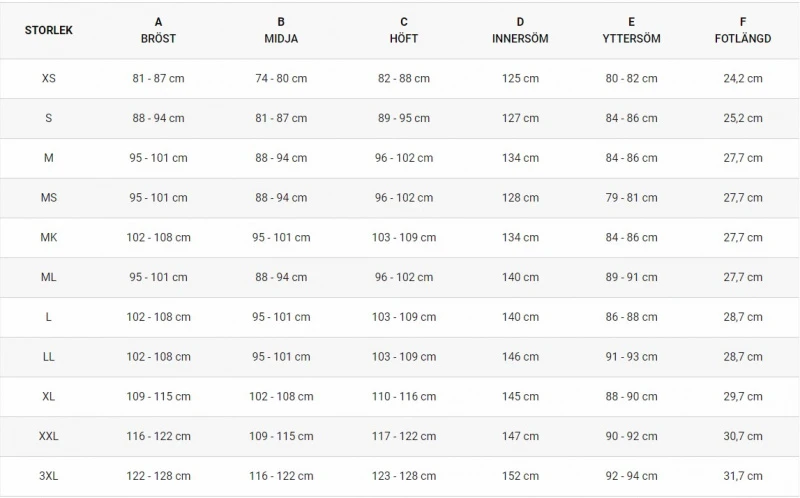Click the 127 cm inseam value for S
This screenshot has height=498, width=800.
(x=520, y=118)
